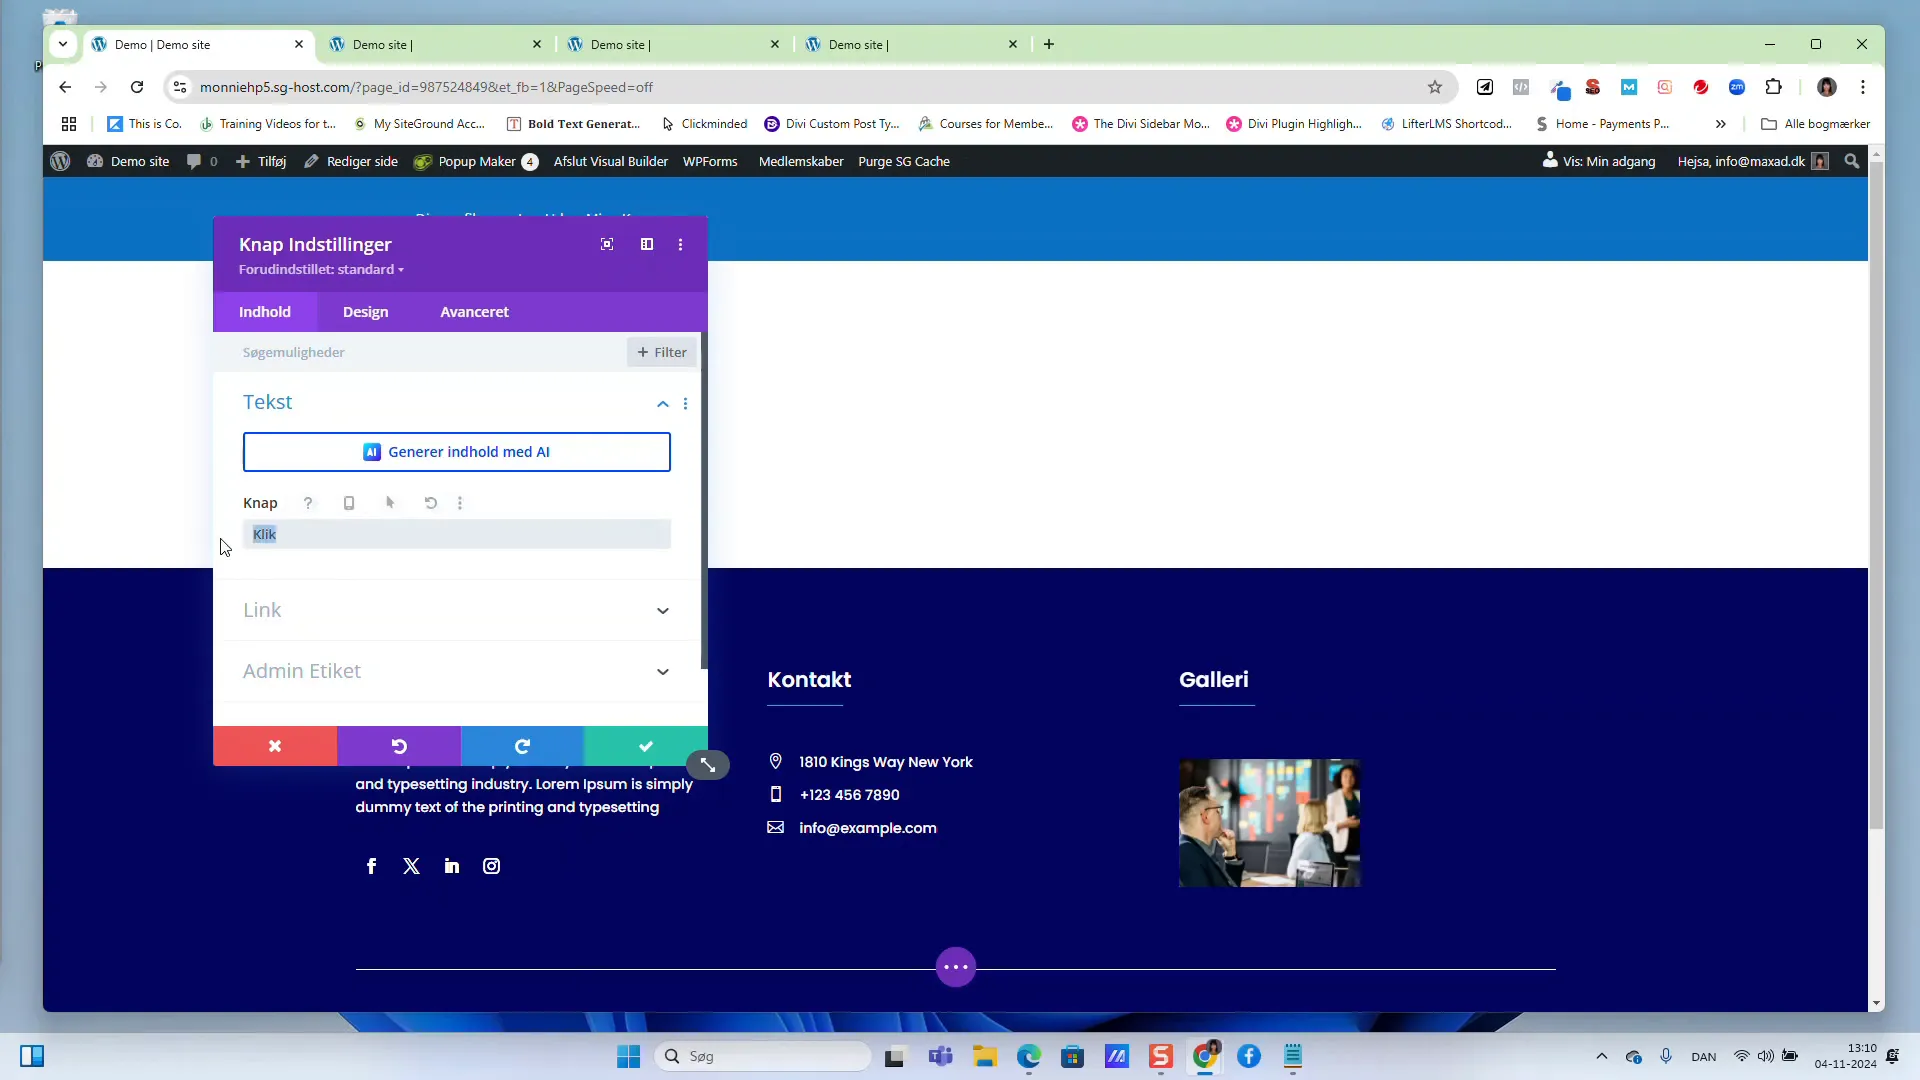Undo with the purple arrow icon
The image size is (1920, 1080).
click(398, 746)
